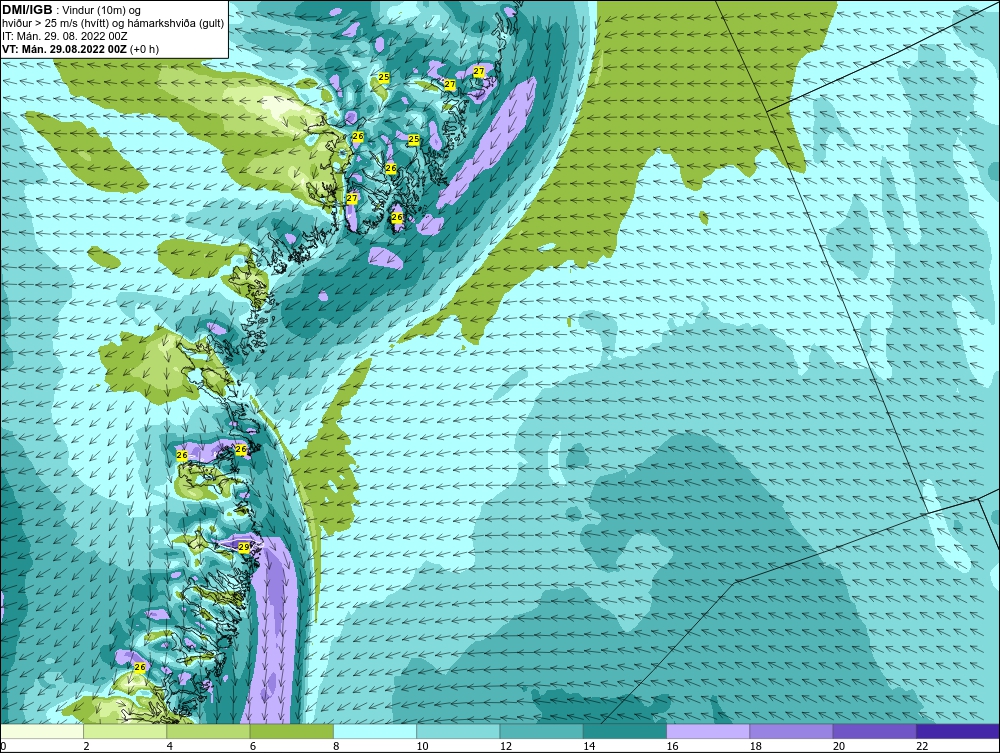The image size is (1000, 753).
Task: Click the yellow gust label '29'
Action: 244,547
